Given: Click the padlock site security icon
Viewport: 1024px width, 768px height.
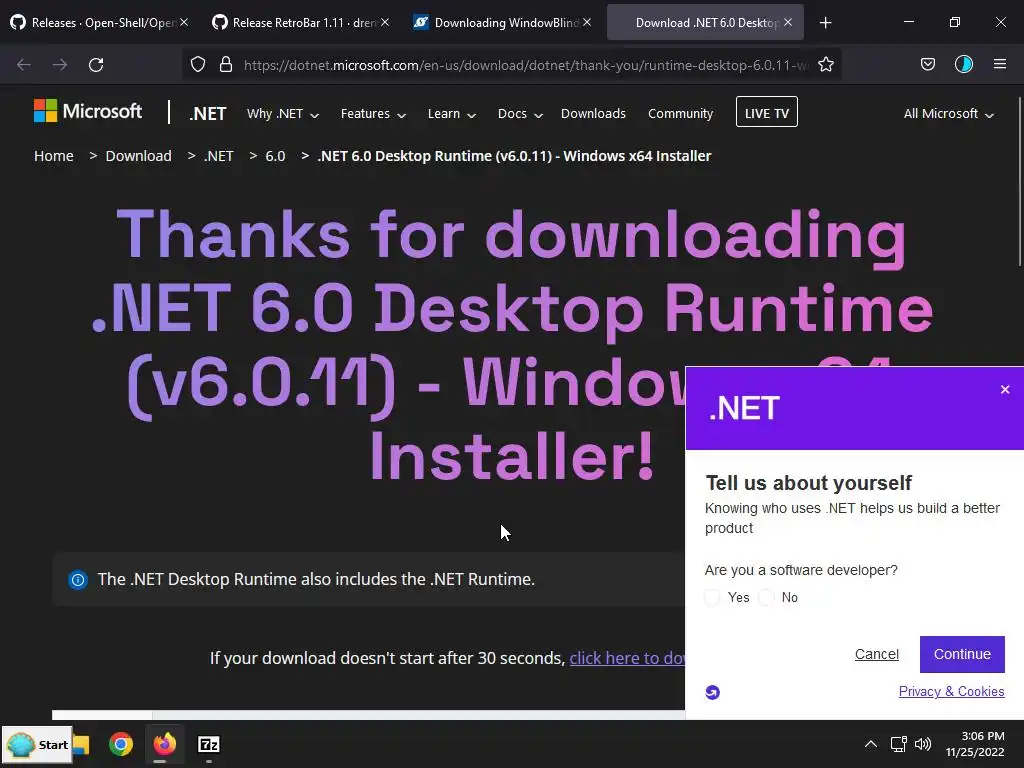Looking at the screenshot, I should pyautogui.click(x=226, y=65).
